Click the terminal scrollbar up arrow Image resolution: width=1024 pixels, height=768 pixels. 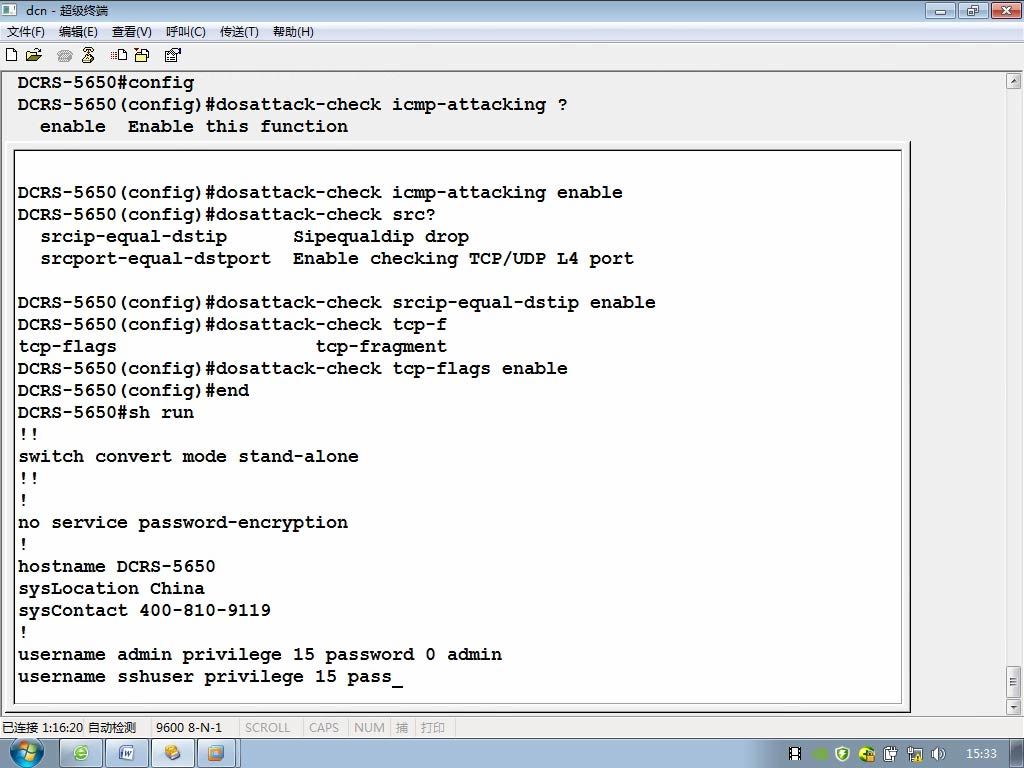1013,81
